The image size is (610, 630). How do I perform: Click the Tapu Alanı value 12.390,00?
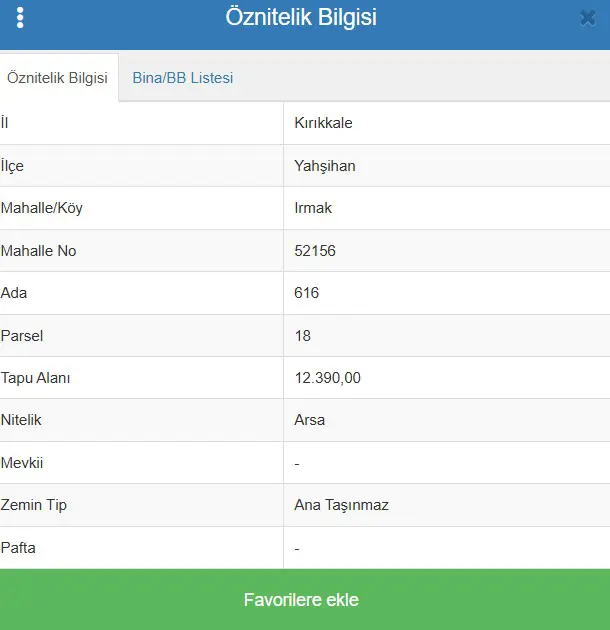pyautogui.click(x=328, y=378)
